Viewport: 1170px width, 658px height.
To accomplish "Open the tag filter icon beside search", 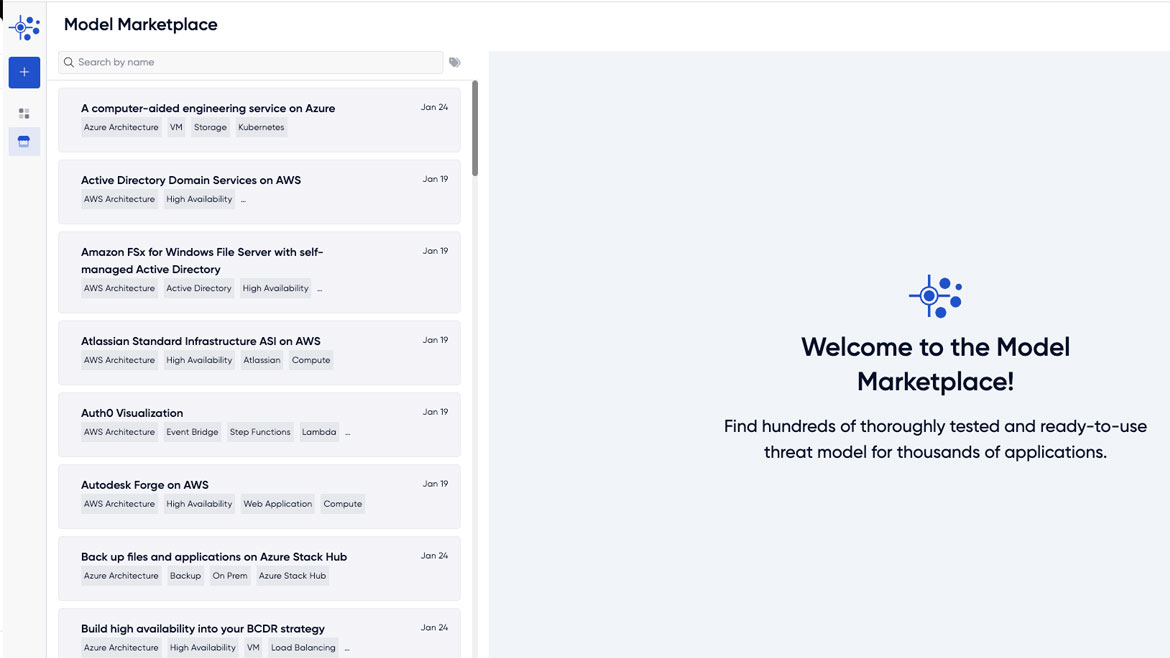I will (455, 62).
